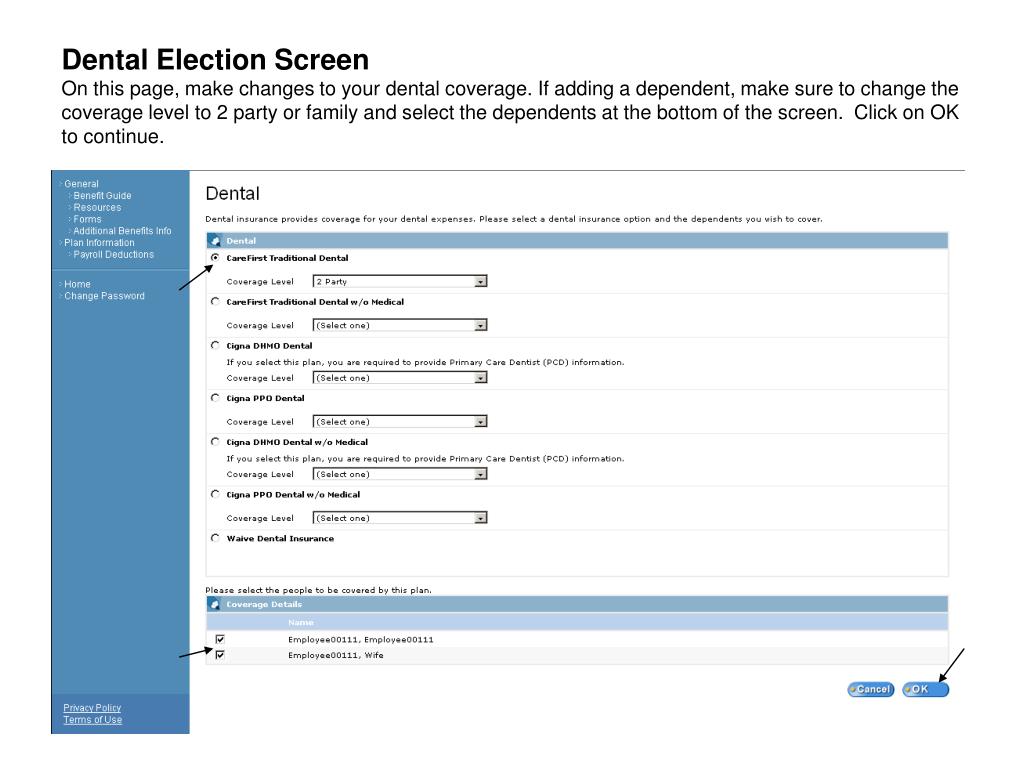Go to Payroll Deductions in sidebar
This screenshot has height=768, width=1024.
(114, 254)
